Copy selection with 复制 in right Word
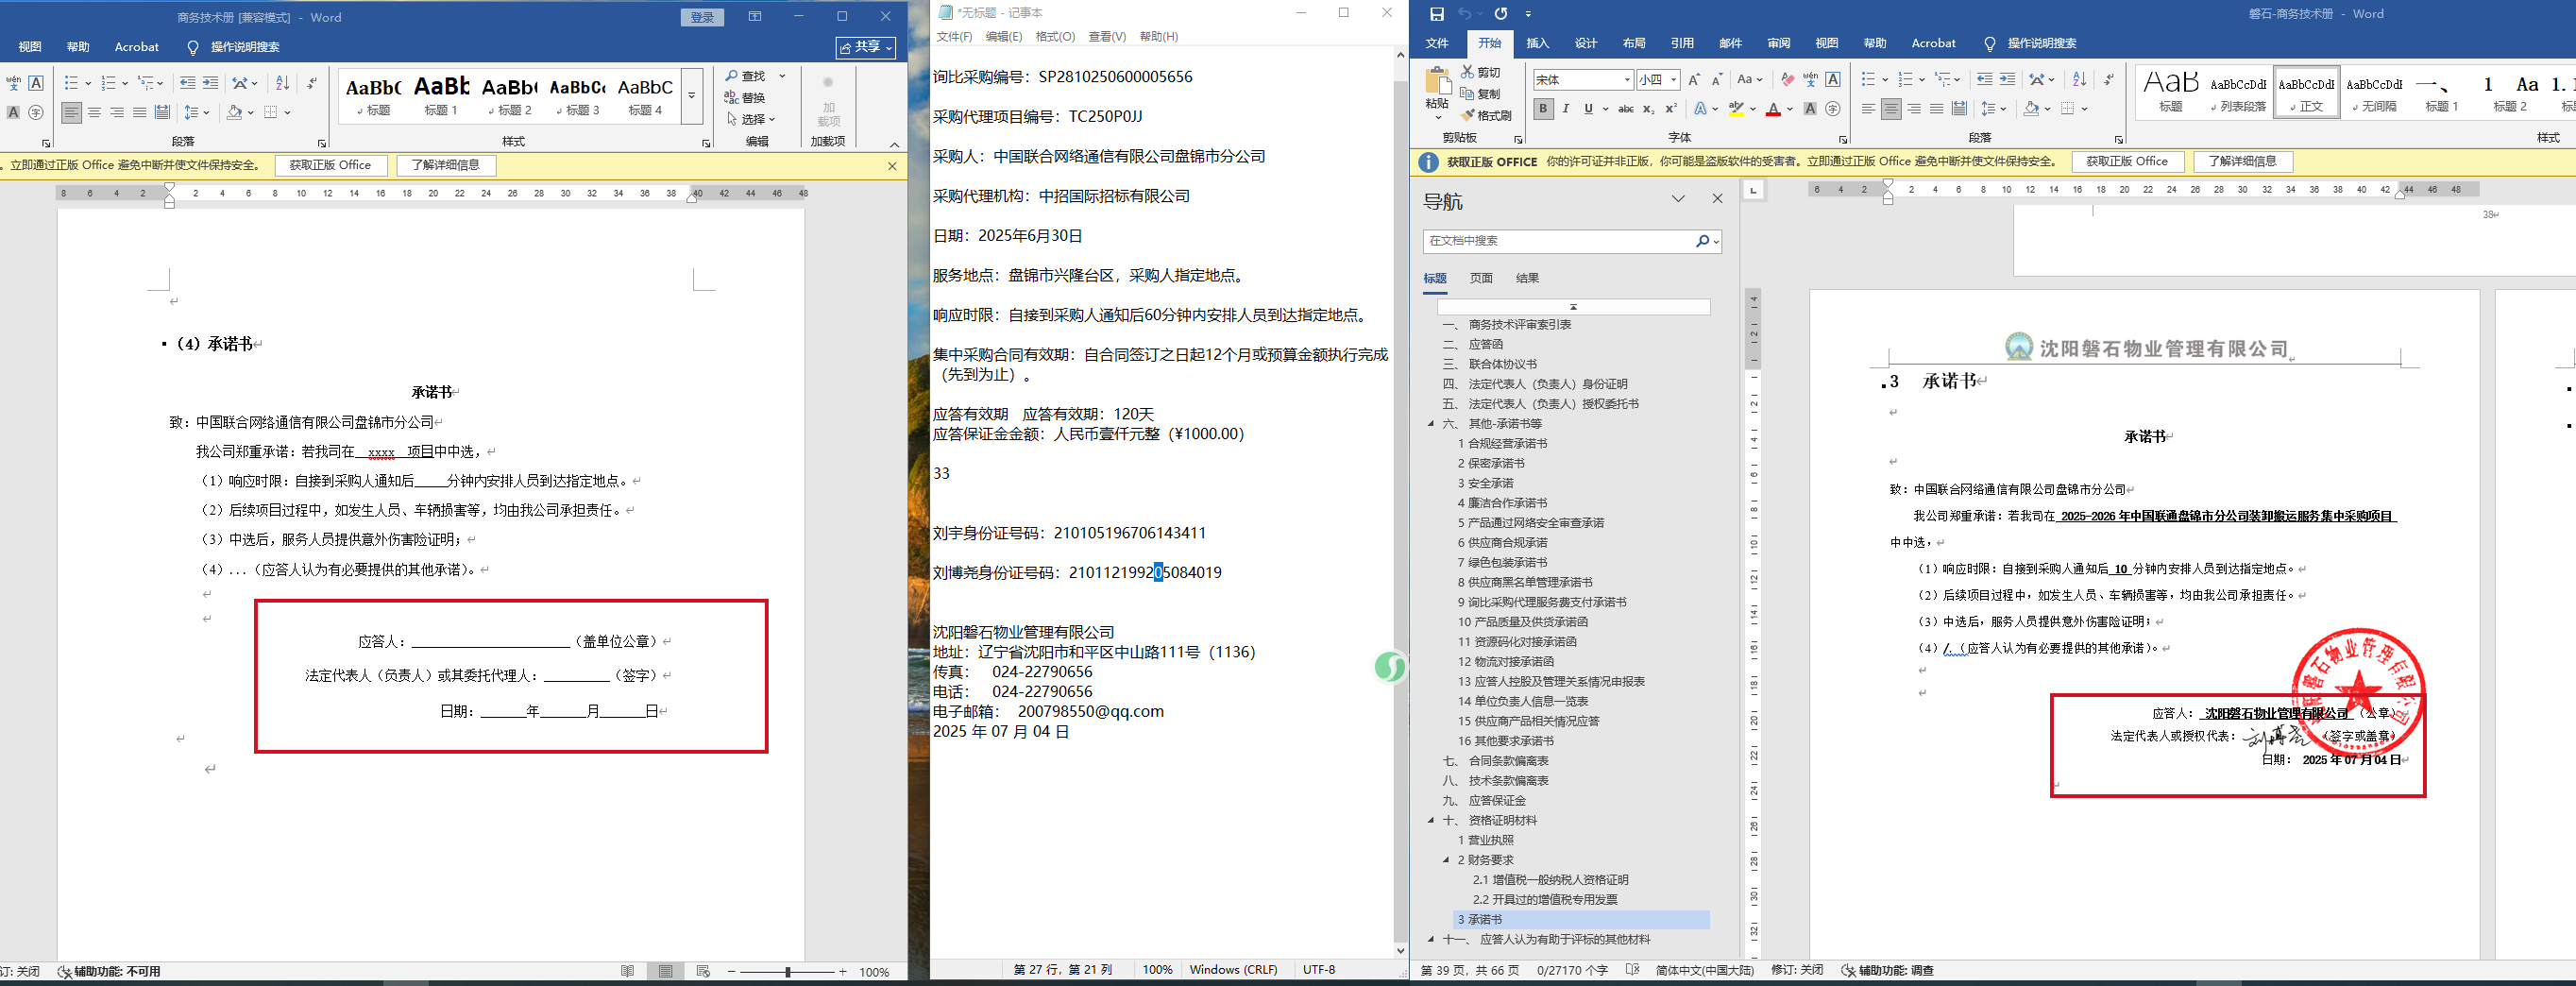The image size is (2576, 986). pyautogui.click(x=1480, y=94)
